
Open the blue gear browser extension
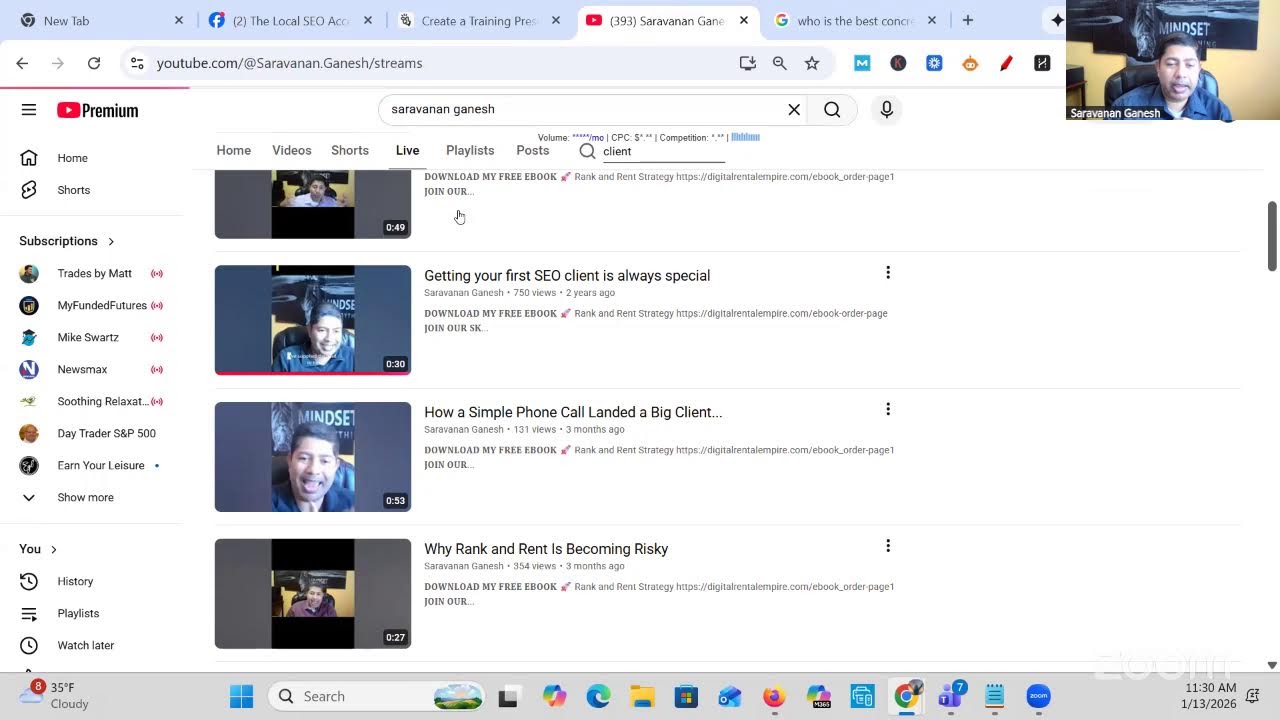(x=934, y=63)
